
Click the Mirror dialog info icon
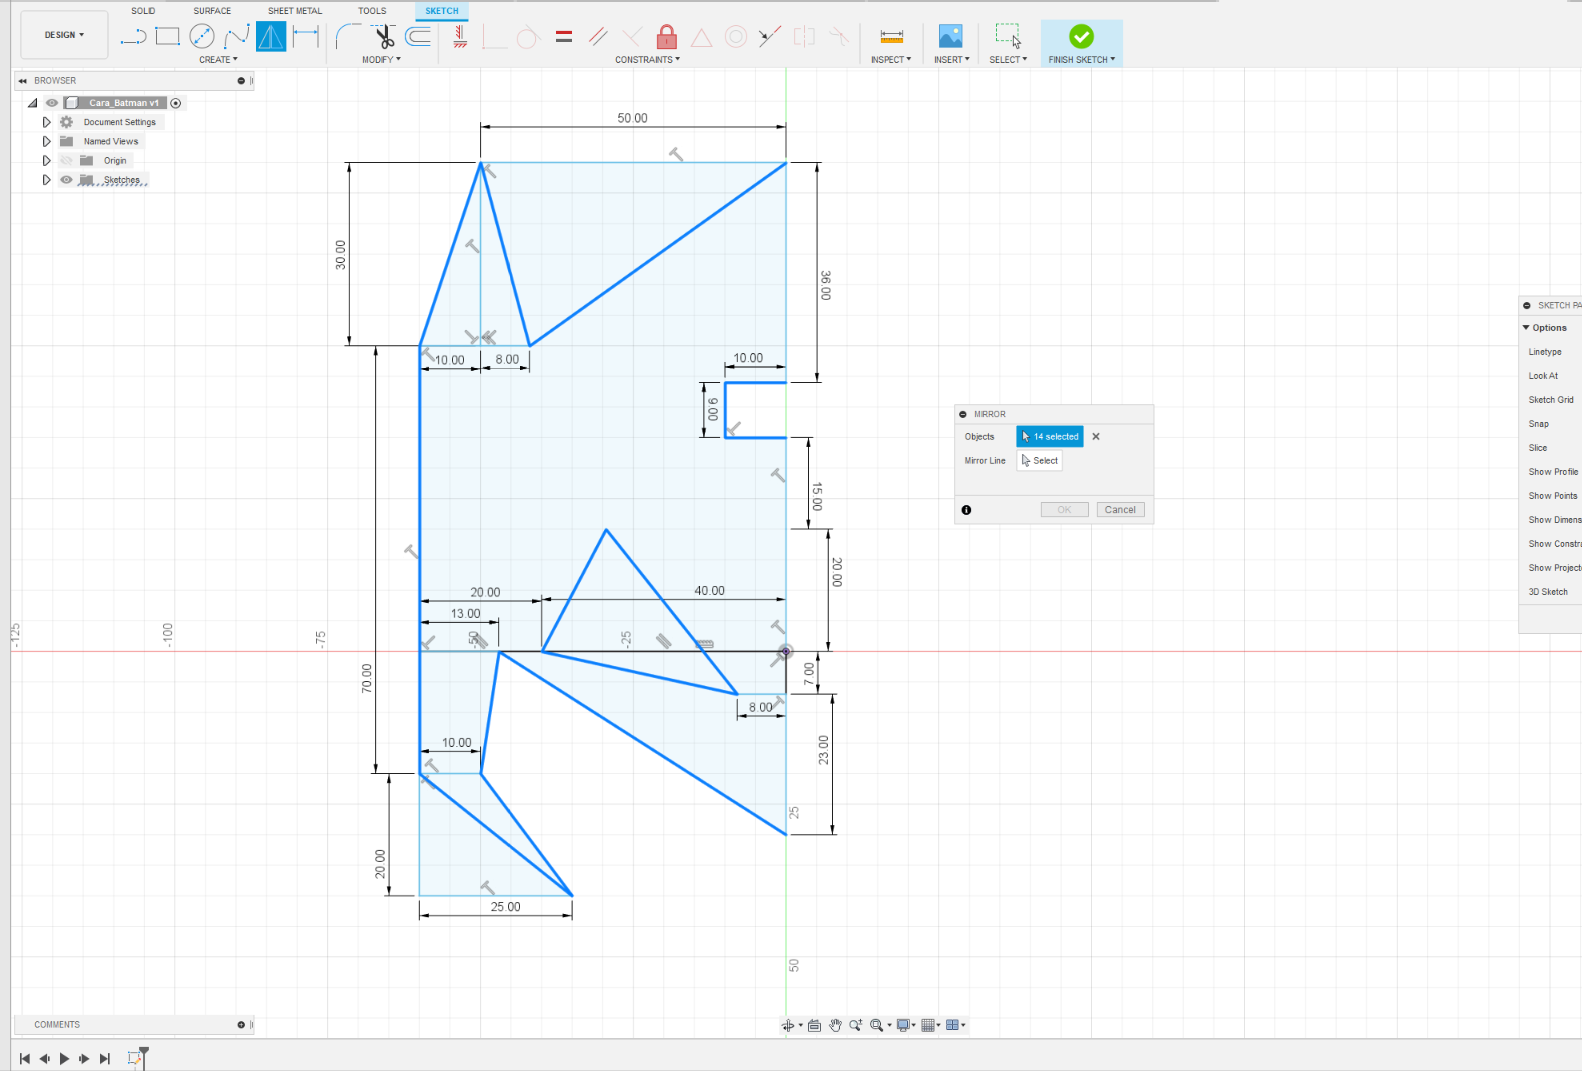tap(966, 510)
